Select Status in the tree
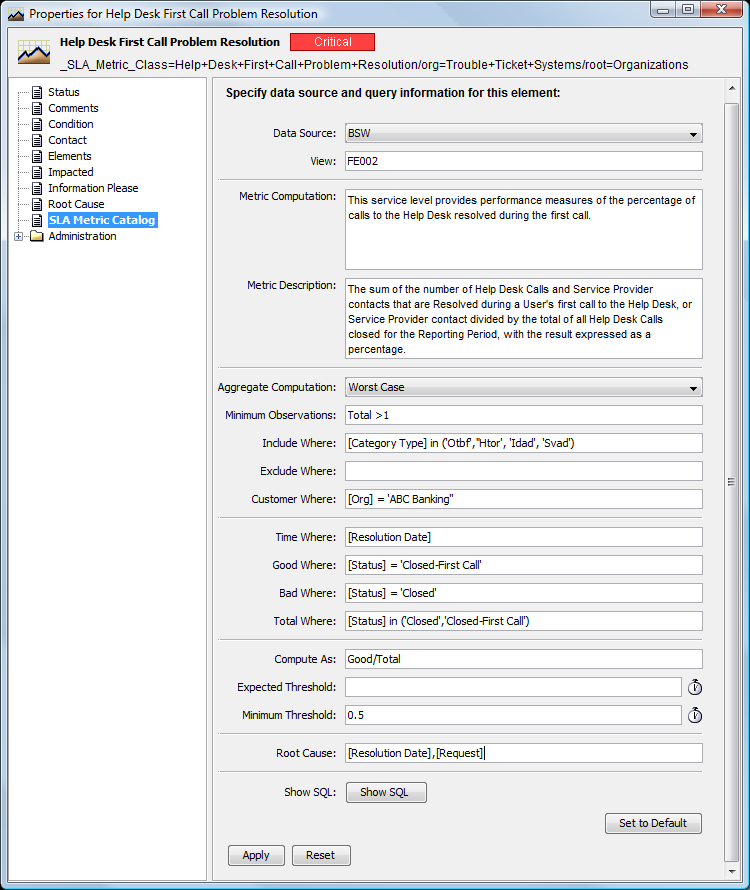 click(x=64, y=92)
